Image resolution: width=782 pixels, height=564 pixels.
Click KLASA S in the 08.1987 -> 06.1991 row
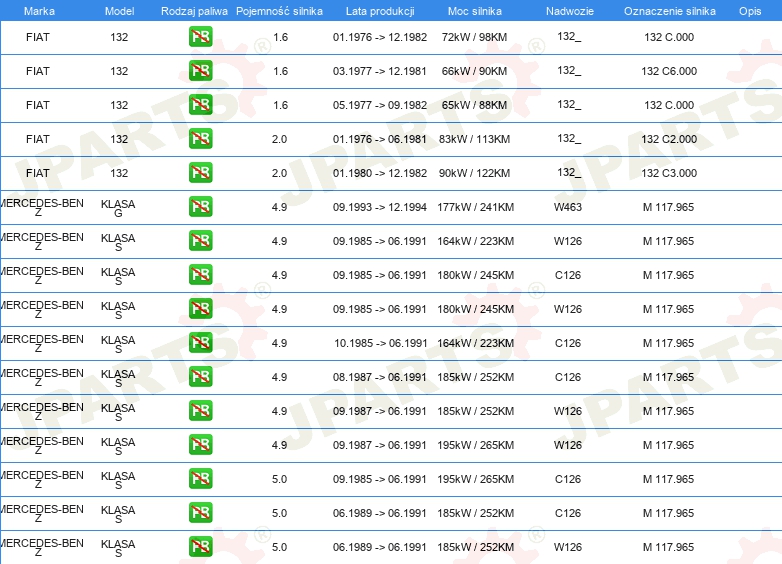point(118,378)
